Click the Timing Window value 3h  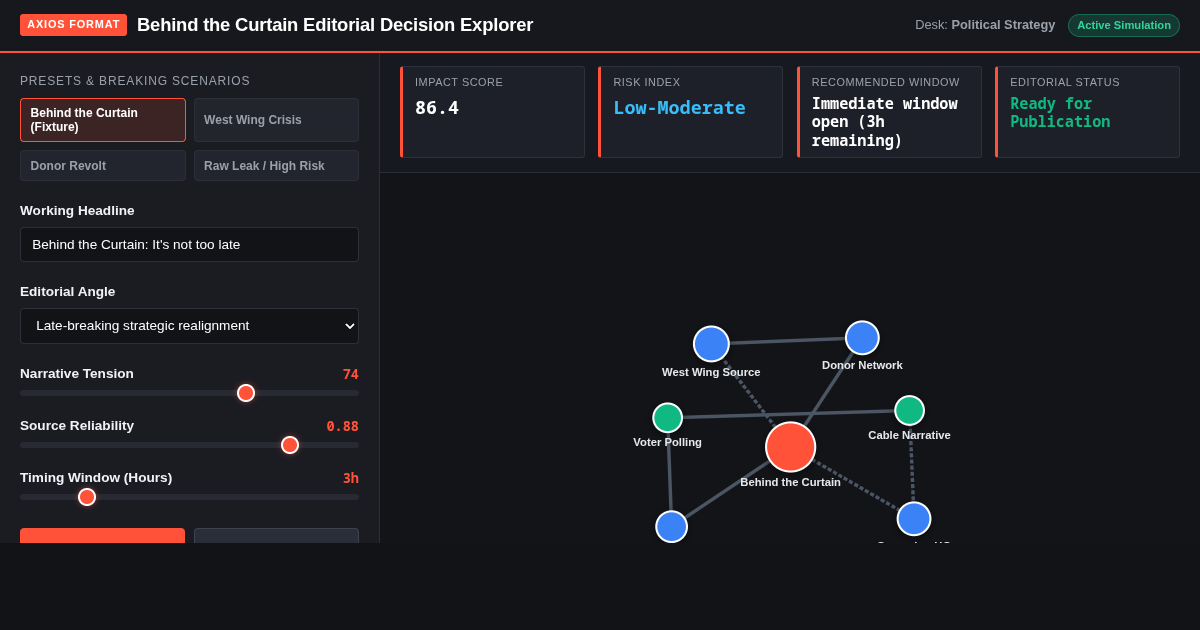[x=351, y=478]
